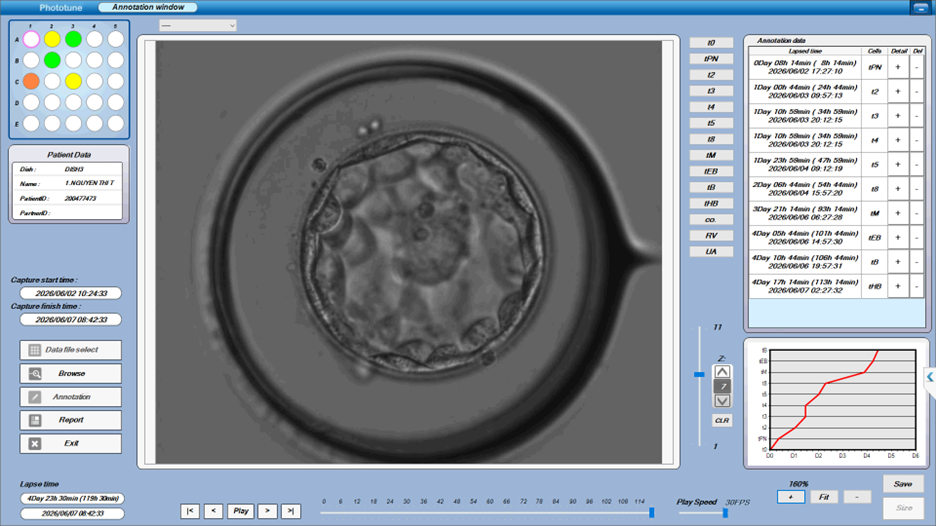Delete the tHB annotation row
Screen dimensions: 936x526
(917, 286)
